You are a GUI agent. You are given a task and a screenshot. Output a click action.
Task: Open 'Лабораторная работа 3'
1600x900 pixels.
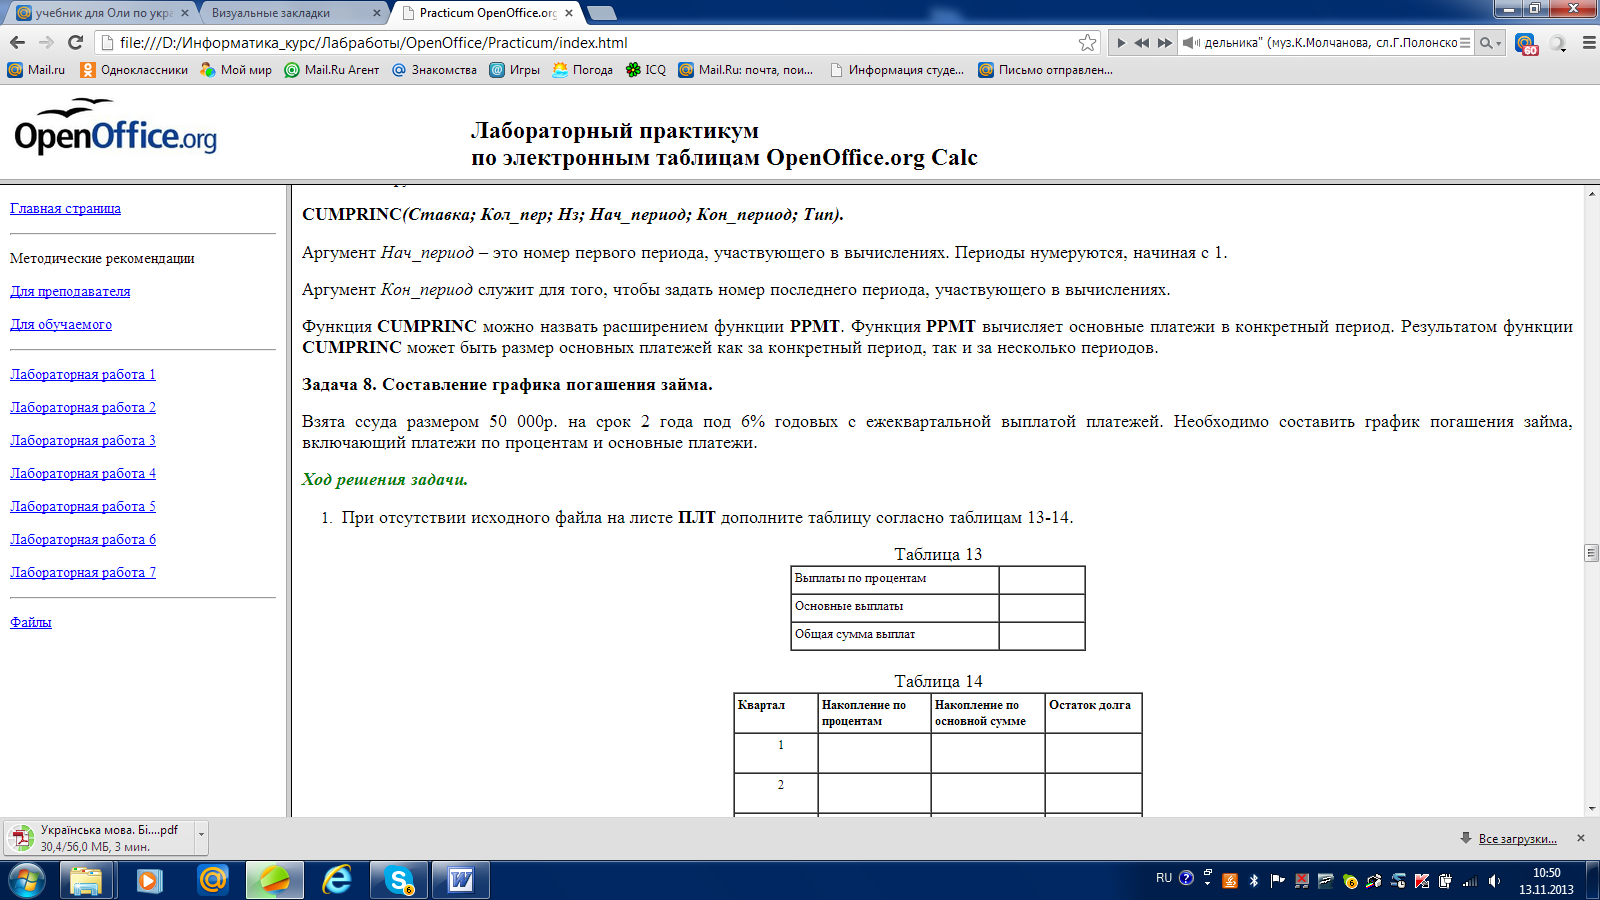[x=83, y=440]
